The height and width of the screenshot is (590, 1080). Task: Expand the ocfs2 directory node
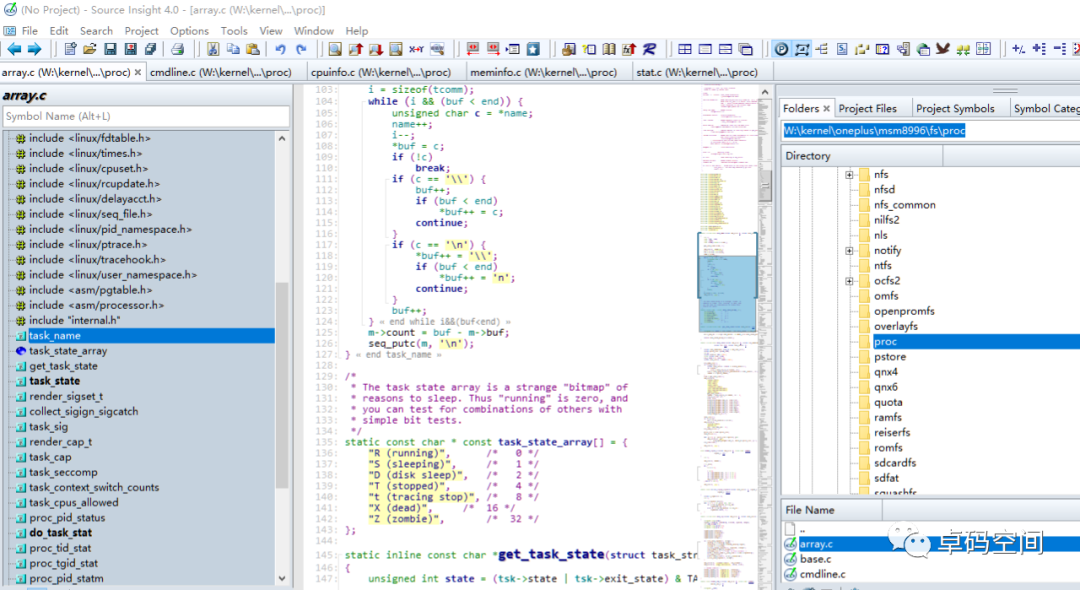849,281
